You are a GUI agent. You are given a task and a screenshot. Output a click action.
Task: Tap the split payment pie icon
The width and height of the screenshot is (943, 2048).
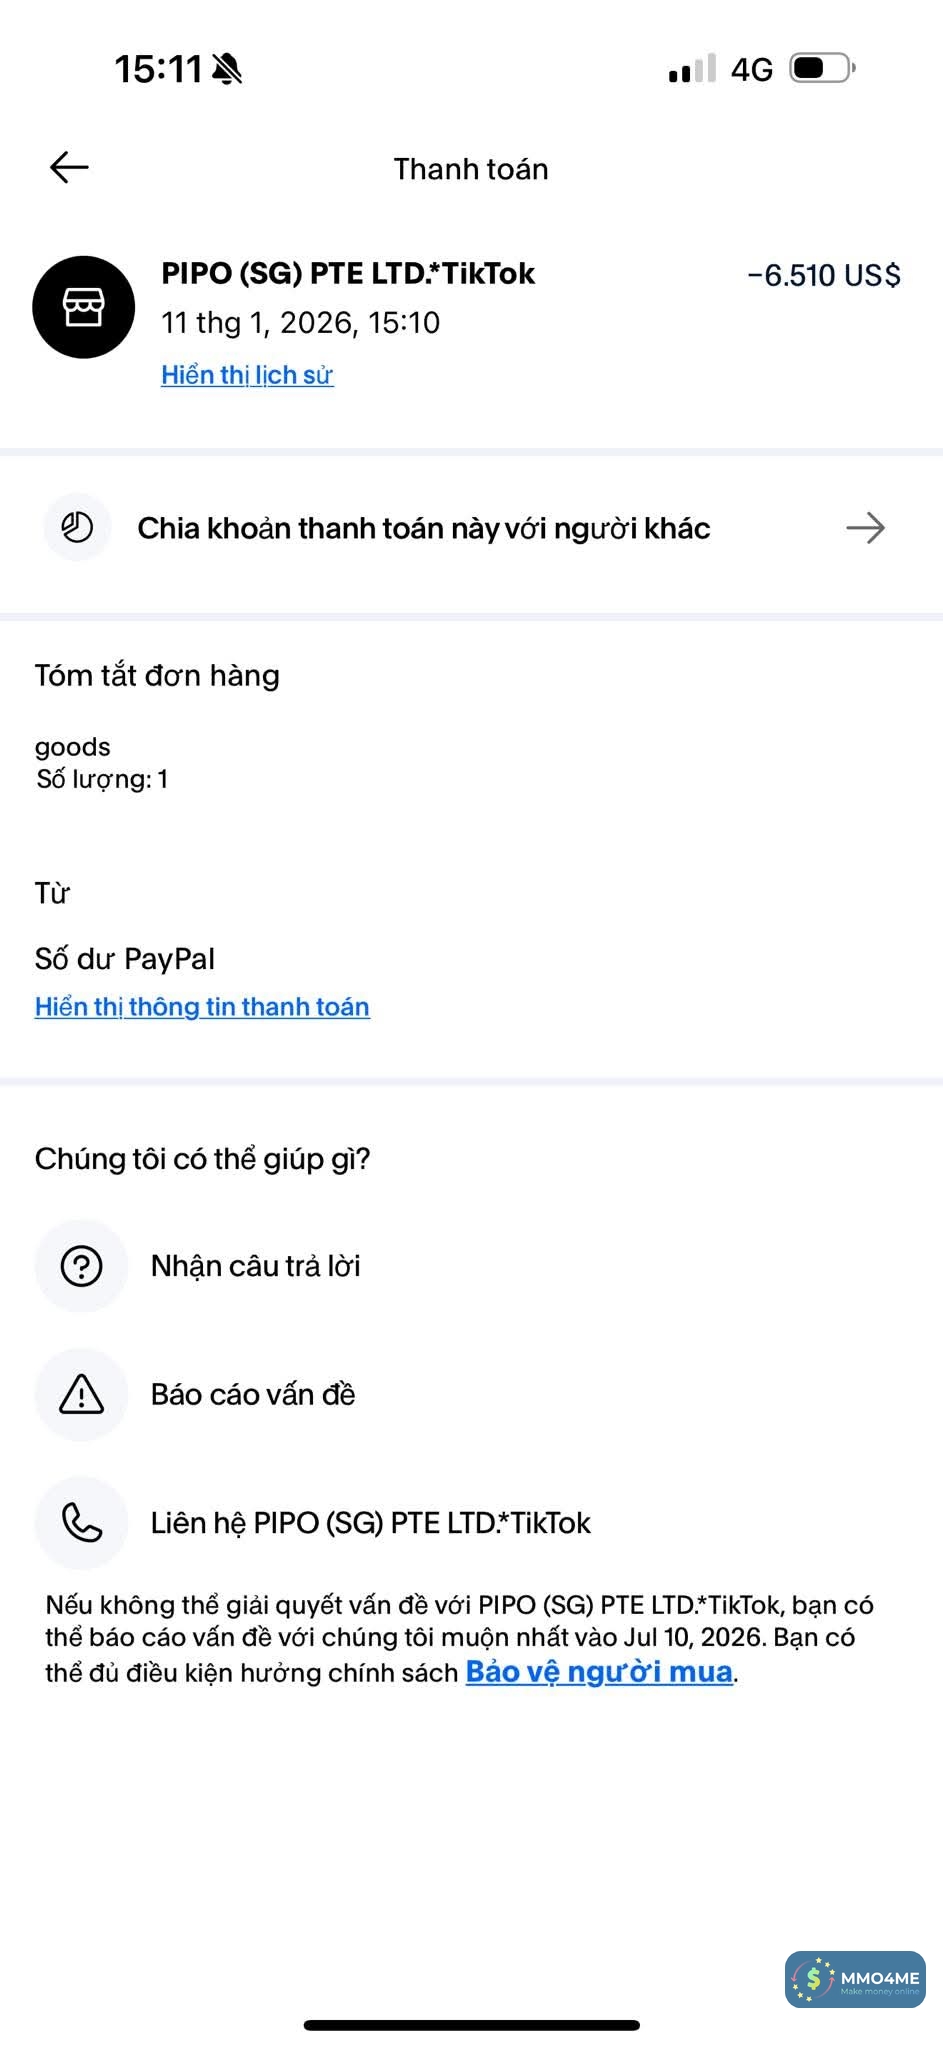(x=77, y=527)
